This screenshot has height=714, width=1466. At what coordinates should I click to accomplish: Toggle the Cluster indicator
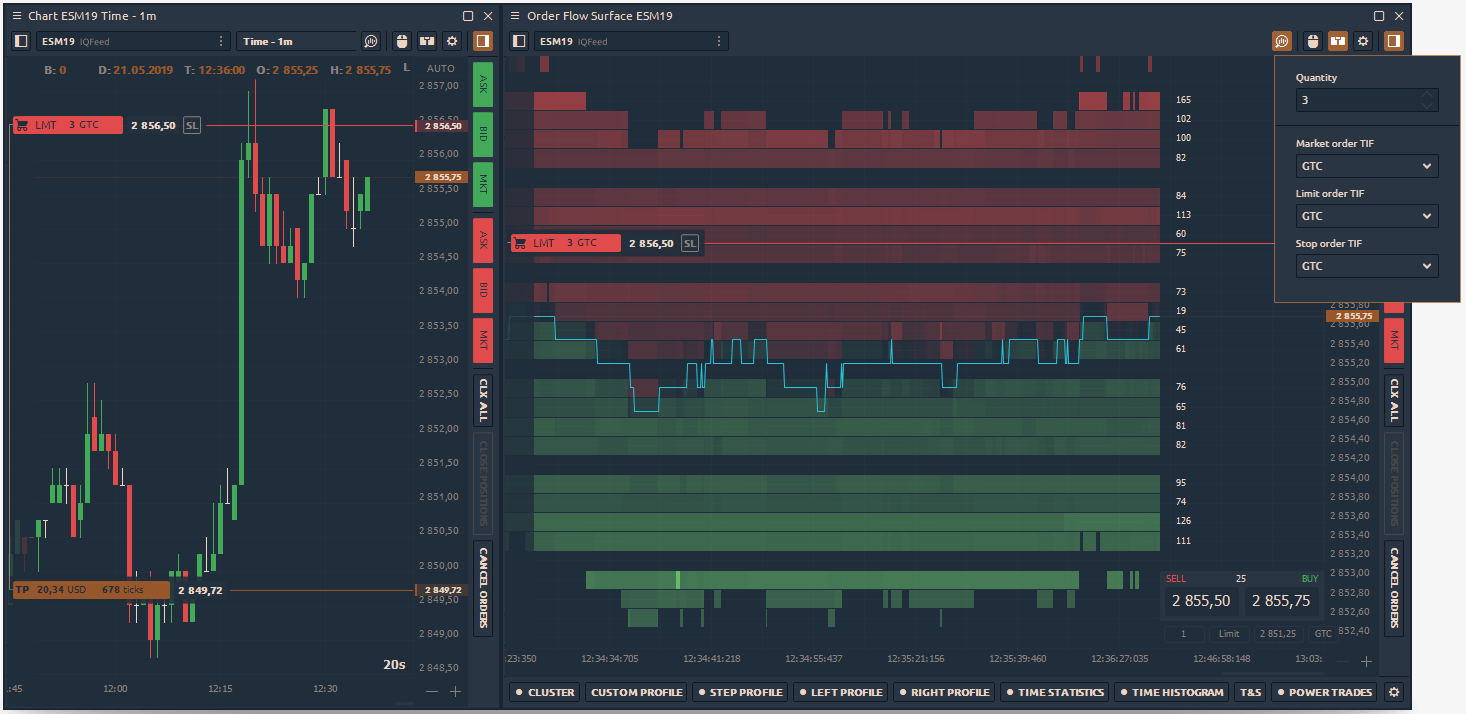point(544,692)
